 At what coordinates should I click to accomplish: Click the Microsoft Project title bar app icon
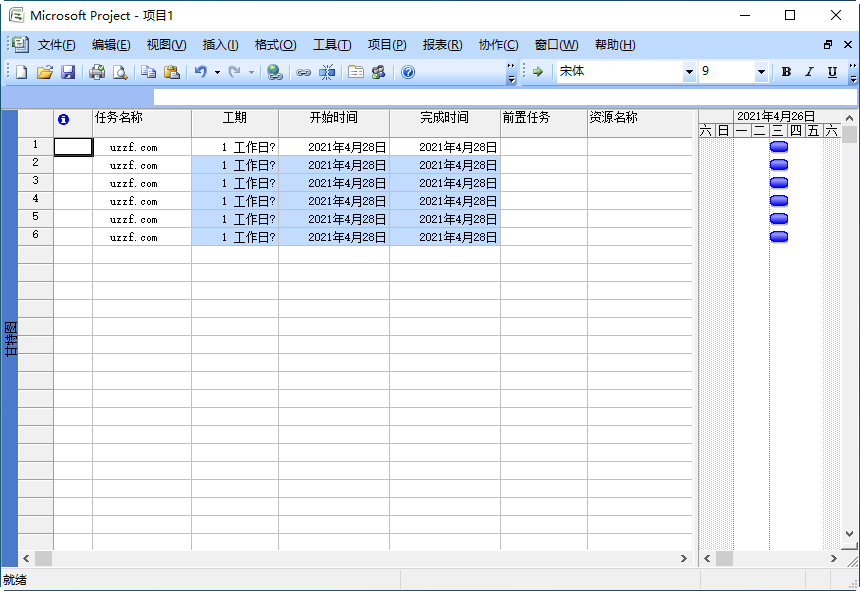pyautogui.click(x=16, y=15)
